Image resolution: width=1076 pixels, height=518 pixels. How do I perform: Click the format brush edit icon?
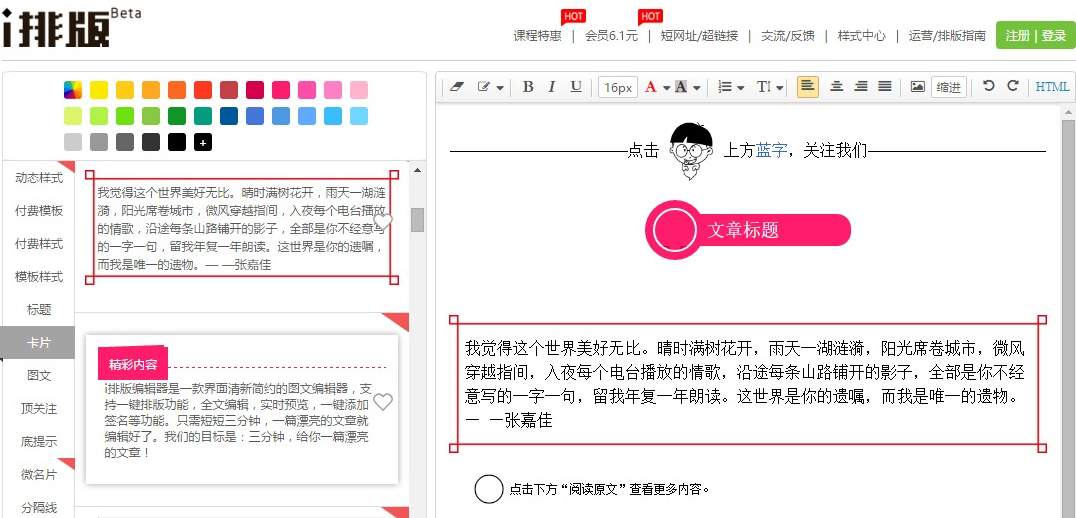[x=484, y=87]
